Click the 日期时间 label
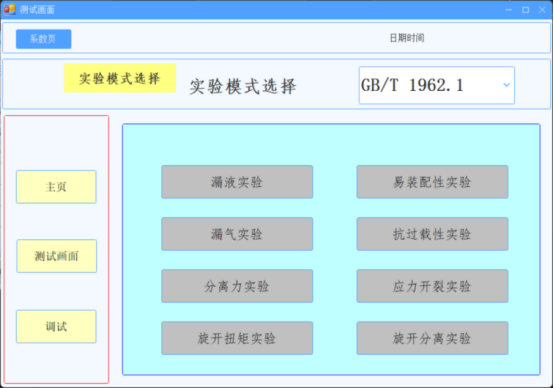 coord(407,38)
